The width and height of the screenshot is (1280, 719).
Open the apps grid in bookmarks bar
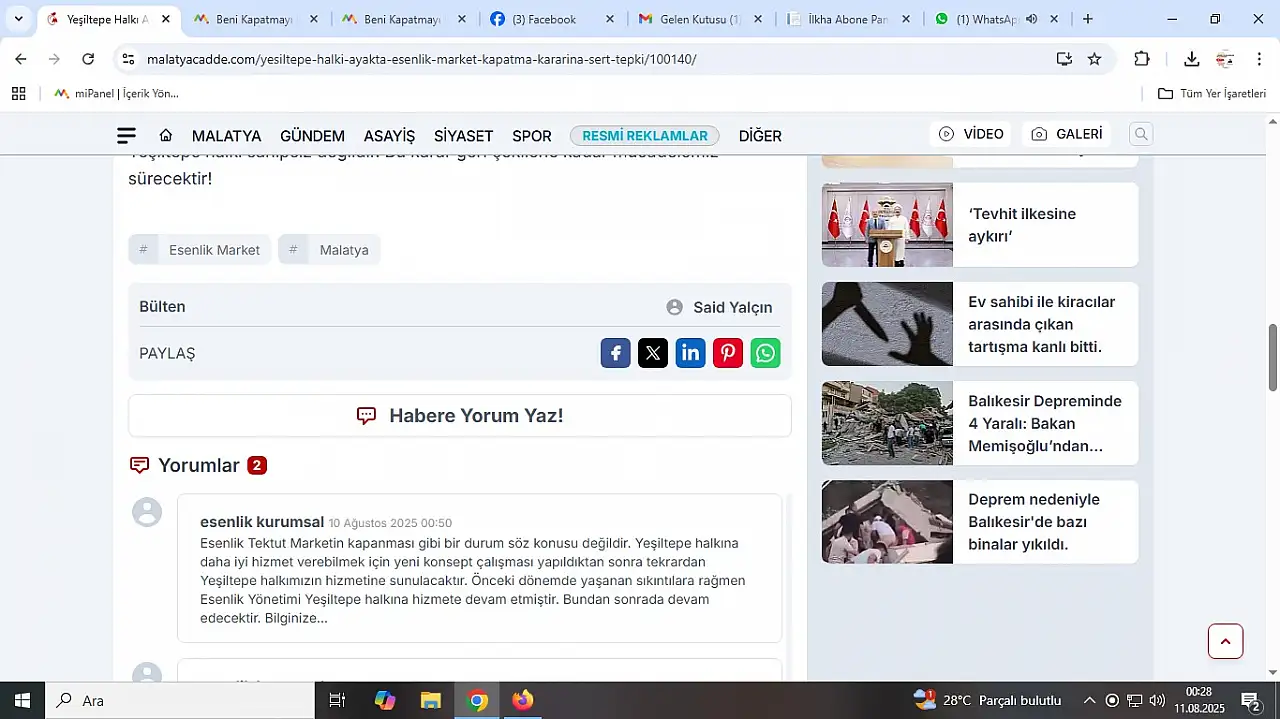pos(19,94)
